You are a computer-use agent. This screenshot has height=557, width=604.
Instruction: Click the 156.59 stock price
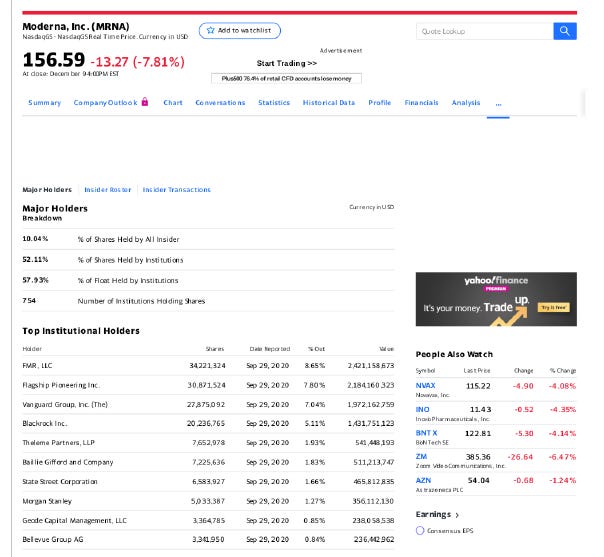pos(54,60)
